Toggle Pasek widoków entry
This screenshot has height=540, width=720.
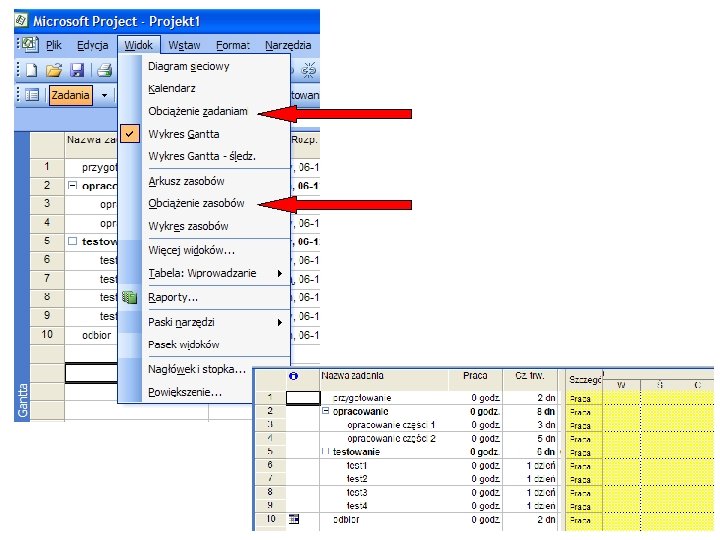pyautogui.click(x=184, y=344)
